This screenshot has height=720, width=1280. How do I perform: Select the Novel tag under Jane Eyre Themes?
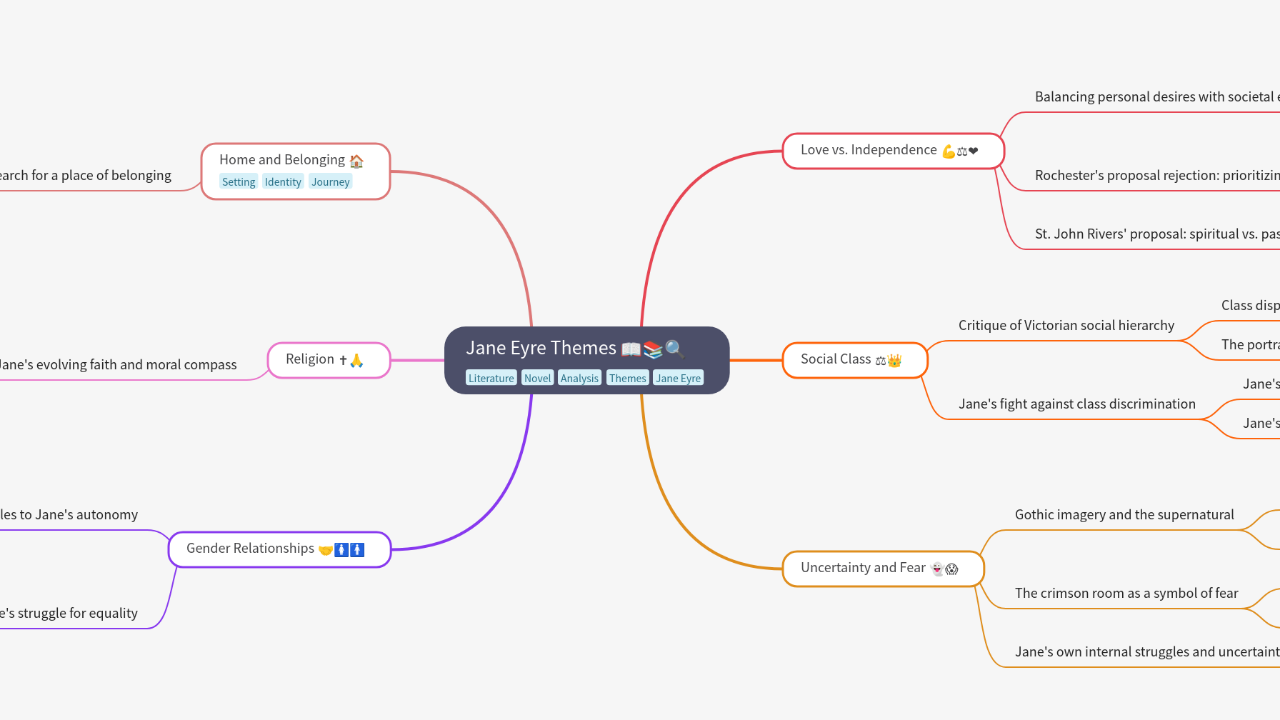(537, 378)
